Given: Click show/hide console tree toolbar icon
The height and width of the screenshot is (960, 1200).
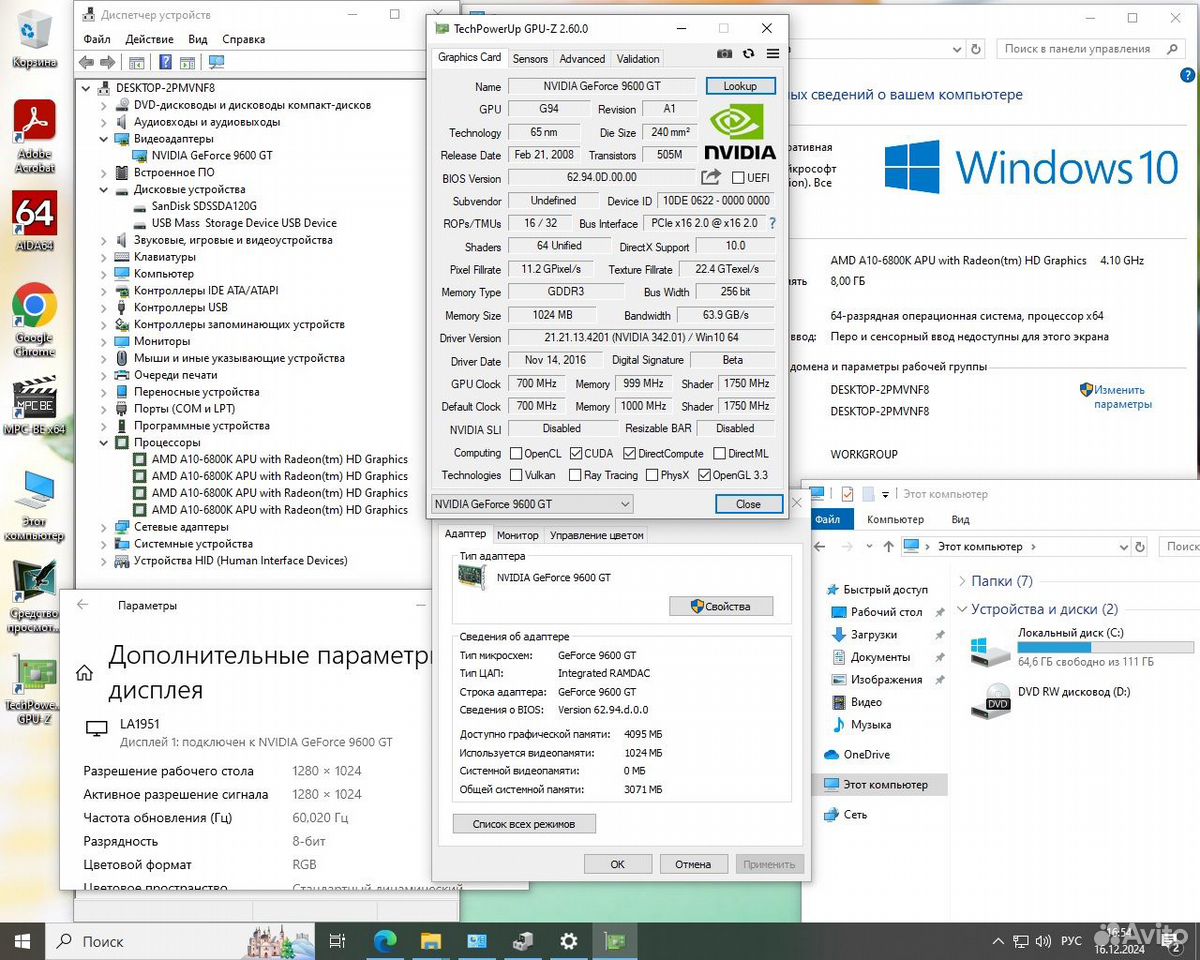Looking at the screenshot, I should (138, 62).
